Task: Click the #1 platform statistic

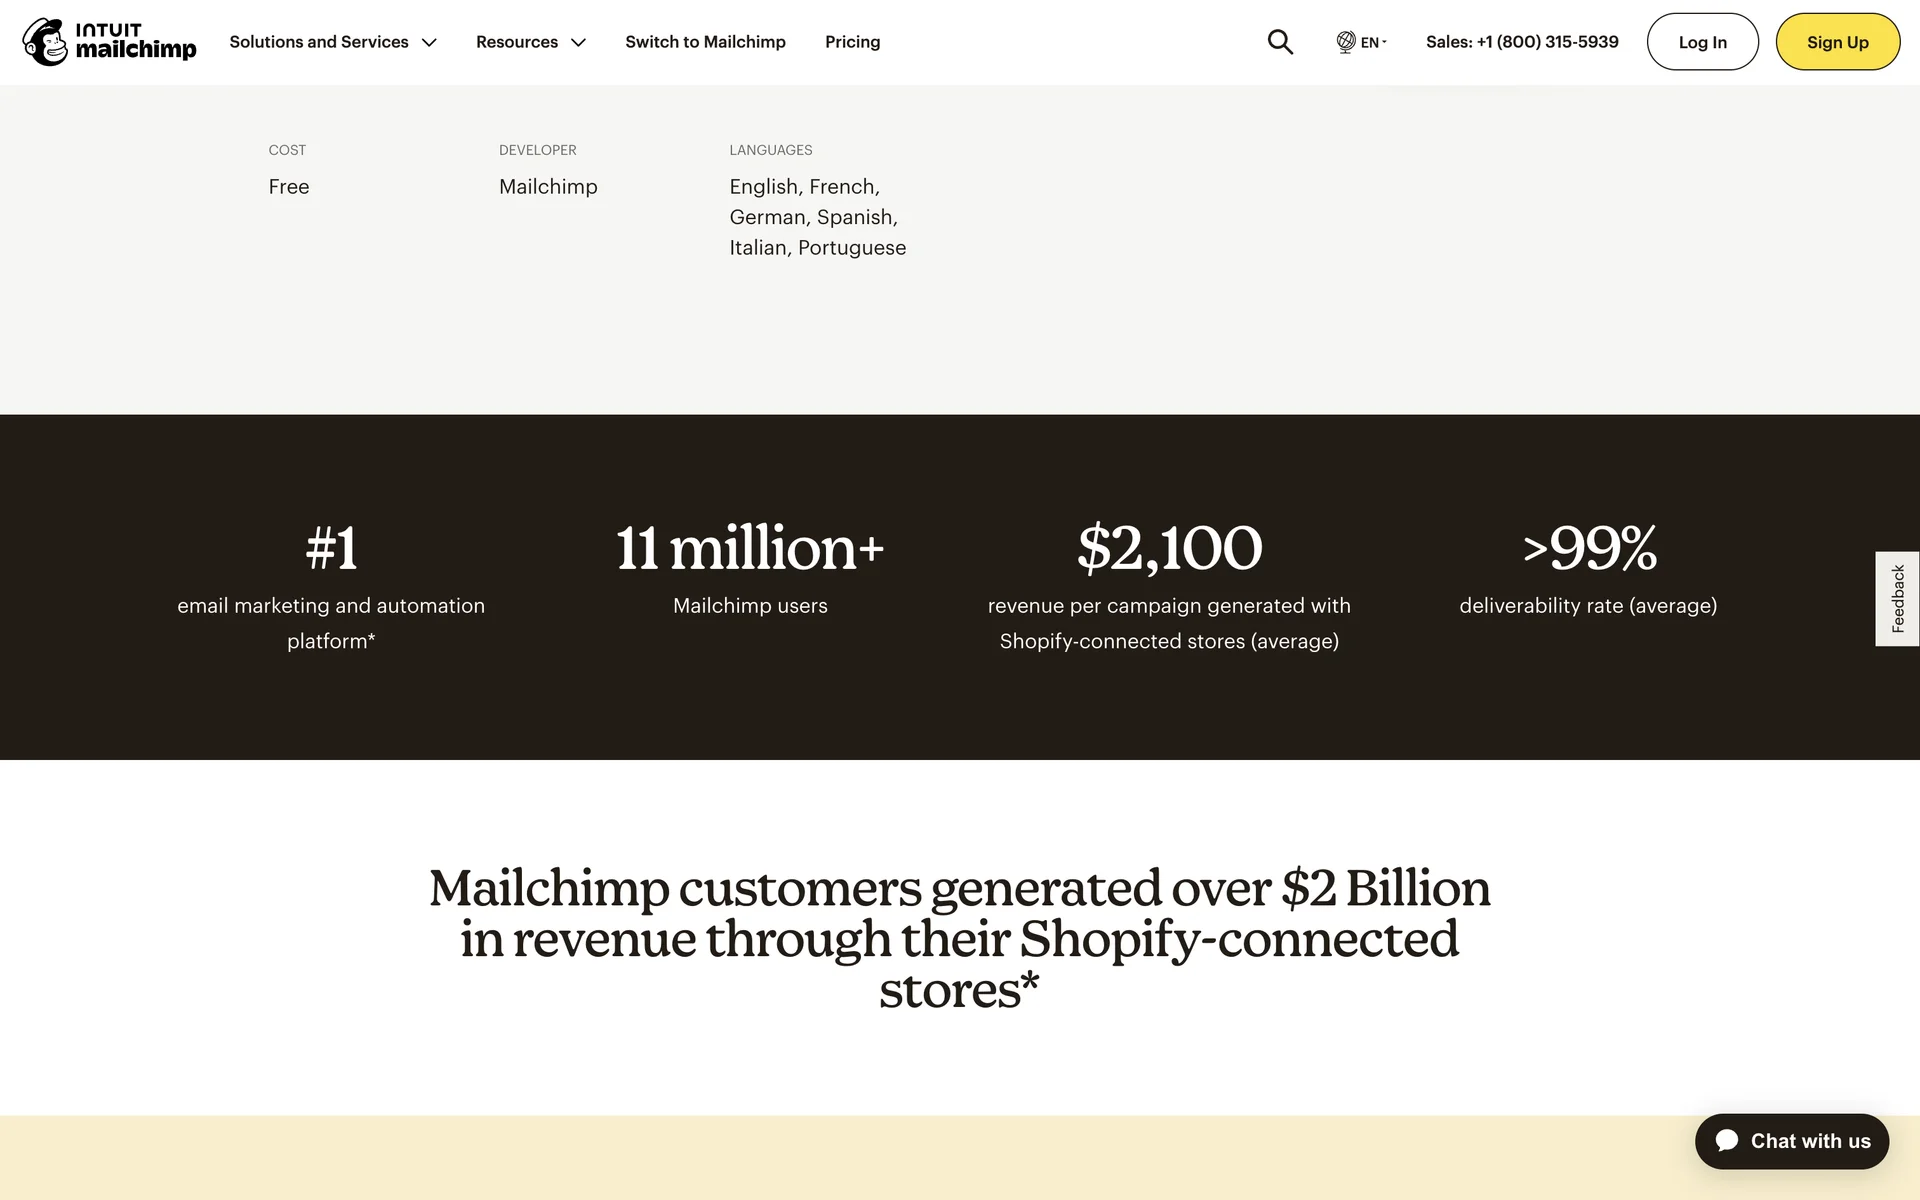Action: pyautogui.click(x=331, y=548)
